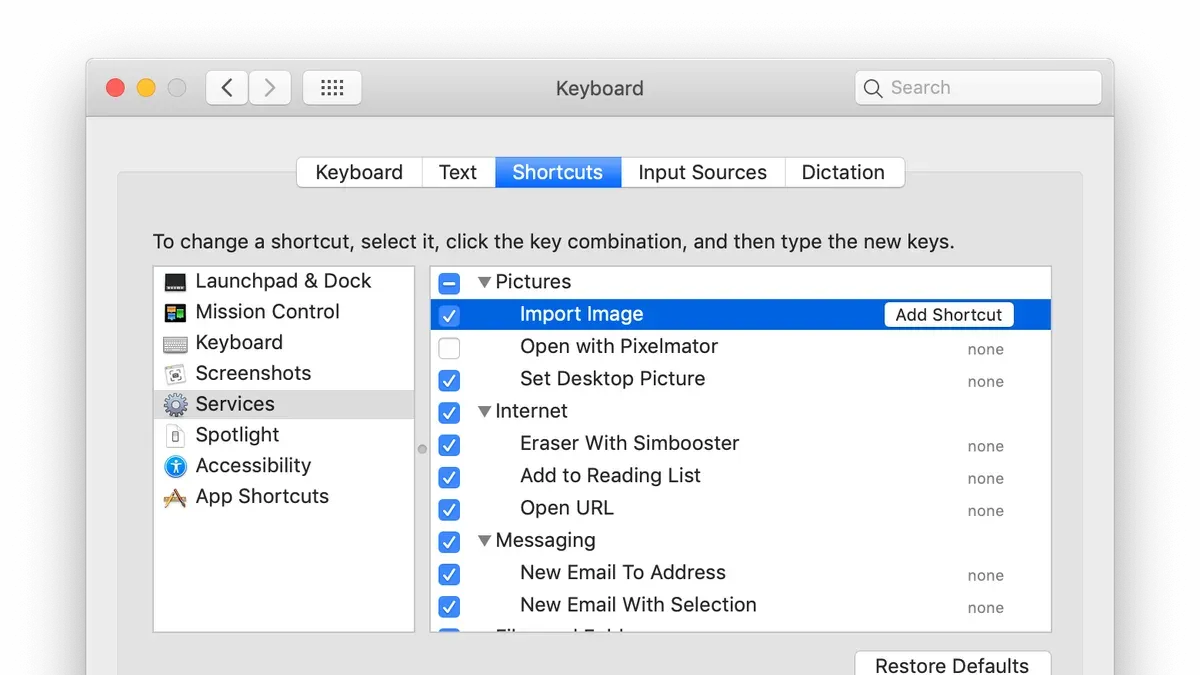The height and width of the screenshot is (675, 1200).
Task: Select the Add to Reading List row
Action: tap(741, 477)
